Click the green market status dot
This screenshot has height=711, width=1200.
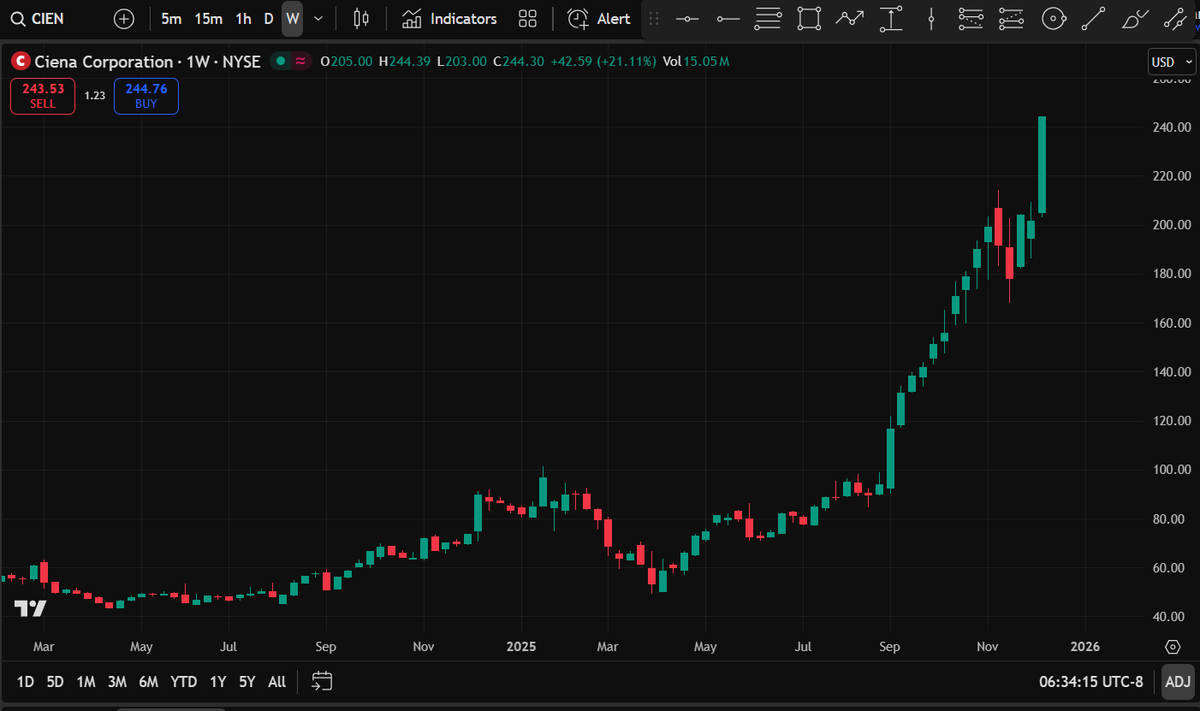pos(280,61)
